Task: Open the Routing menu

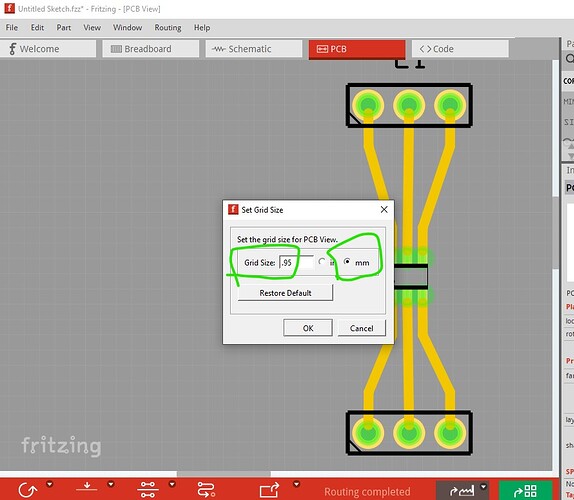Action: coord(168,27)
